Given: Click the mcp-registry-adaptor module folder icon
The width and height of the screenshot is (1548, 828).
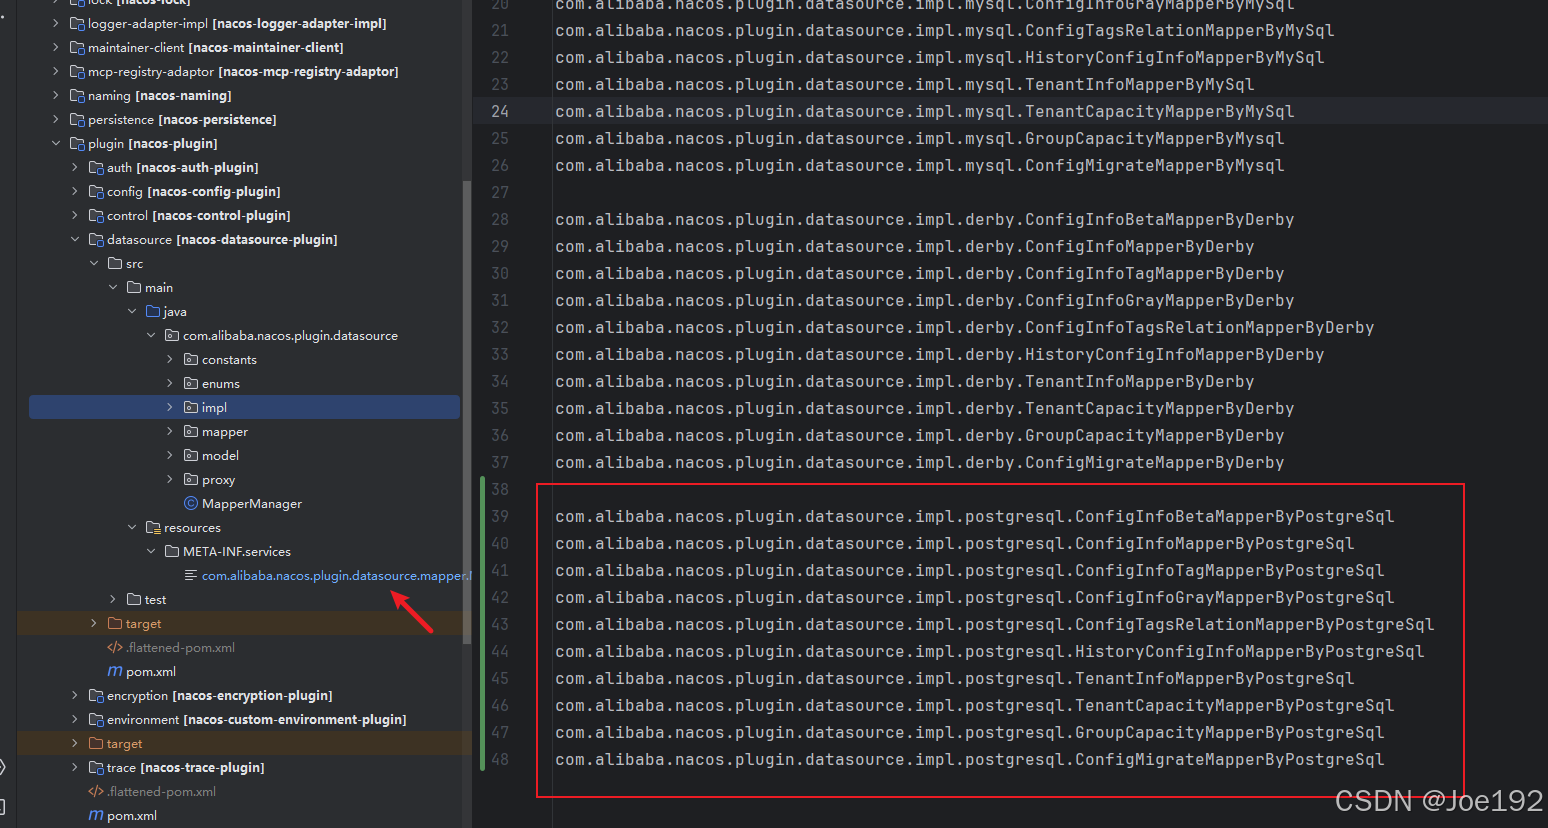Looking at the screenshot, I should pos(77,71).
